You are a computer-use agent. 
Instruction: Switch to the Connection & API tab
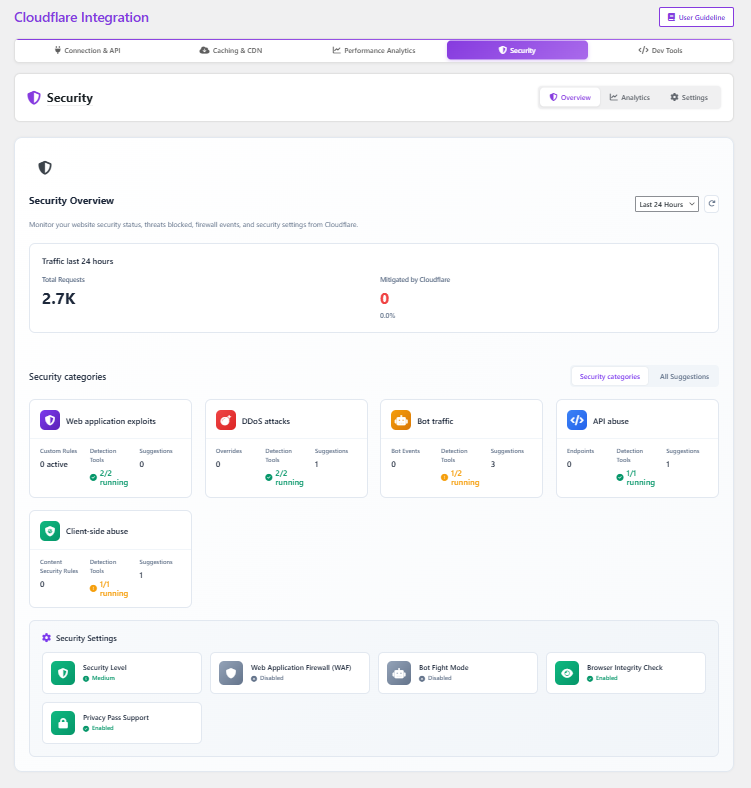87,50
